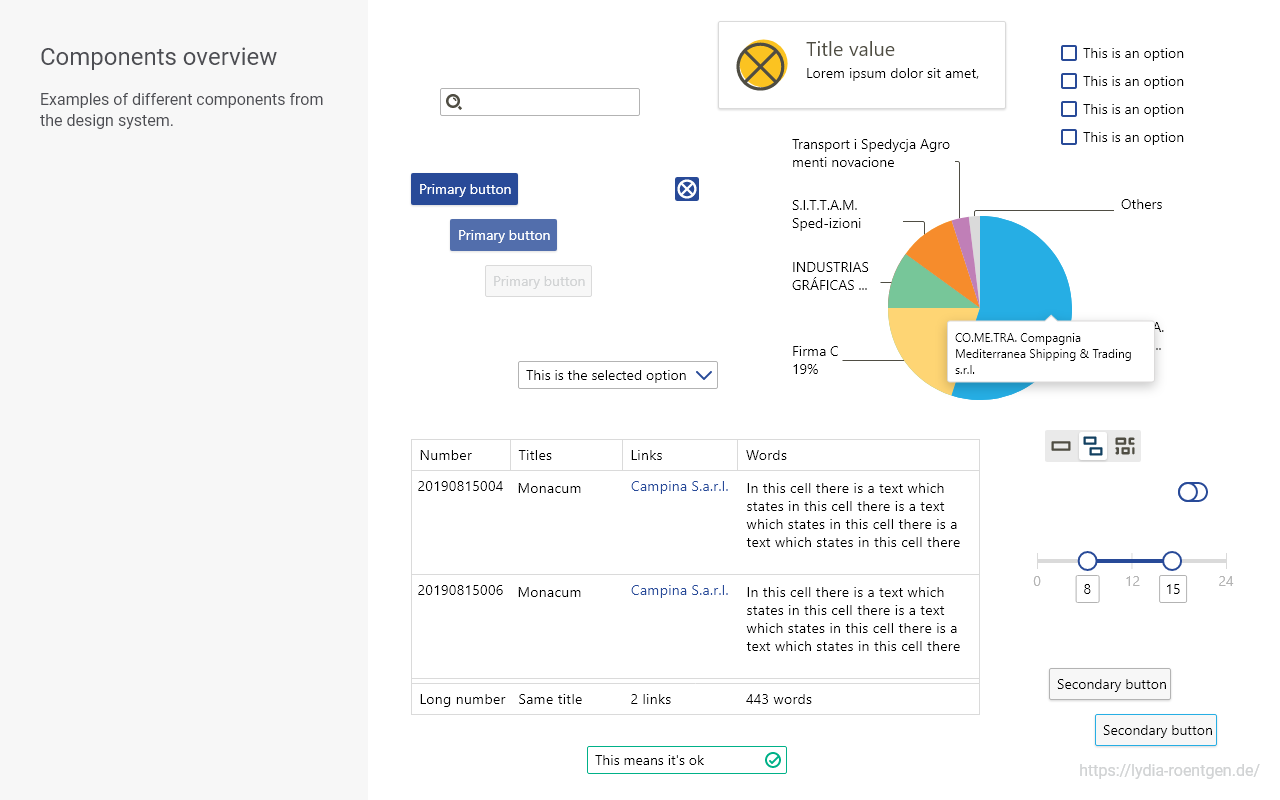Click the chevron arrow of the selected option dropdown

coord(704,375)
